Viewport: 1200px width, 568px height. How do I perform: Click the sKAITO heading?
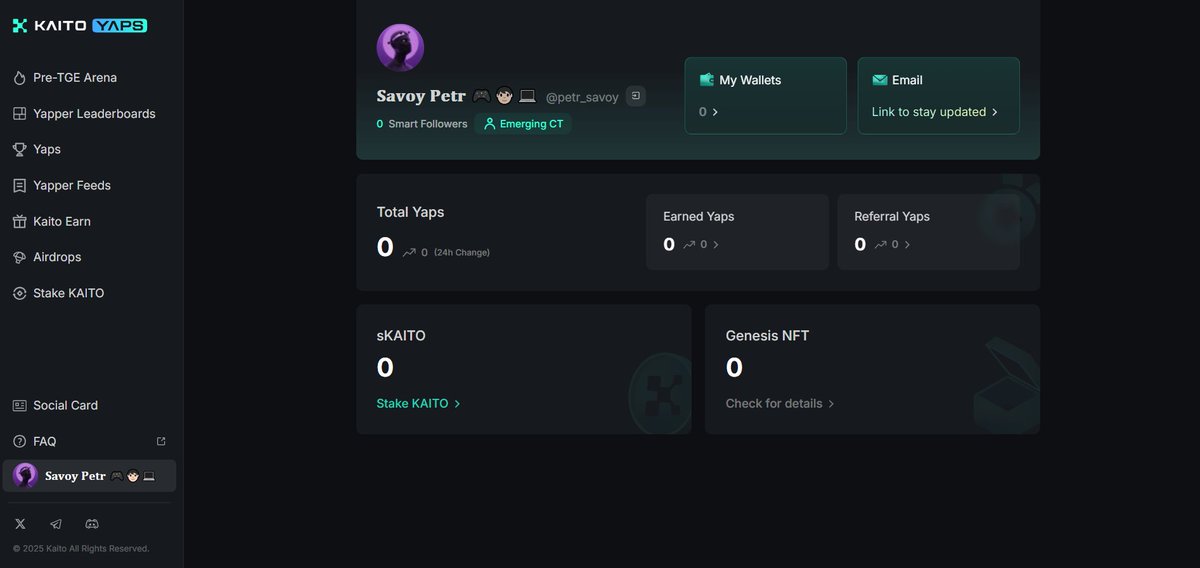[401, 336]
